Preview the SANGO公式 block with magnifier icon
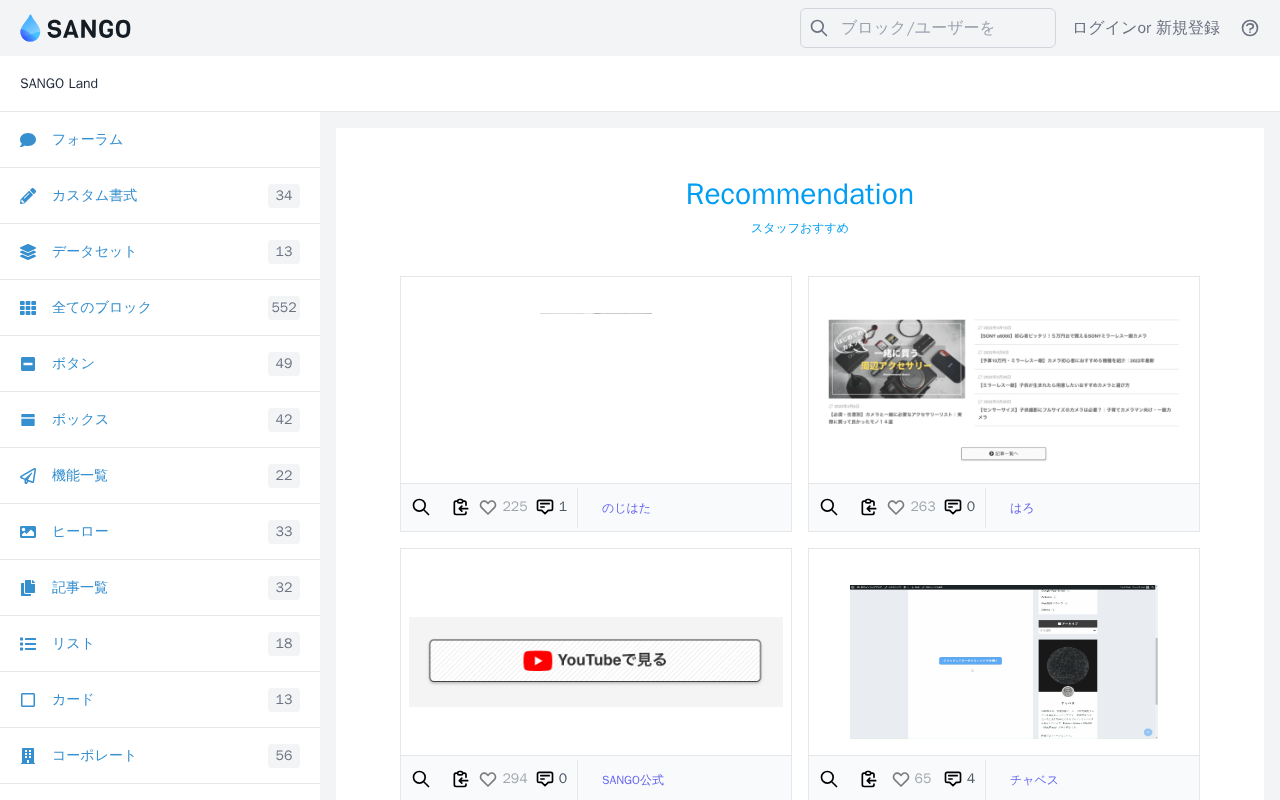 [421, 779]
